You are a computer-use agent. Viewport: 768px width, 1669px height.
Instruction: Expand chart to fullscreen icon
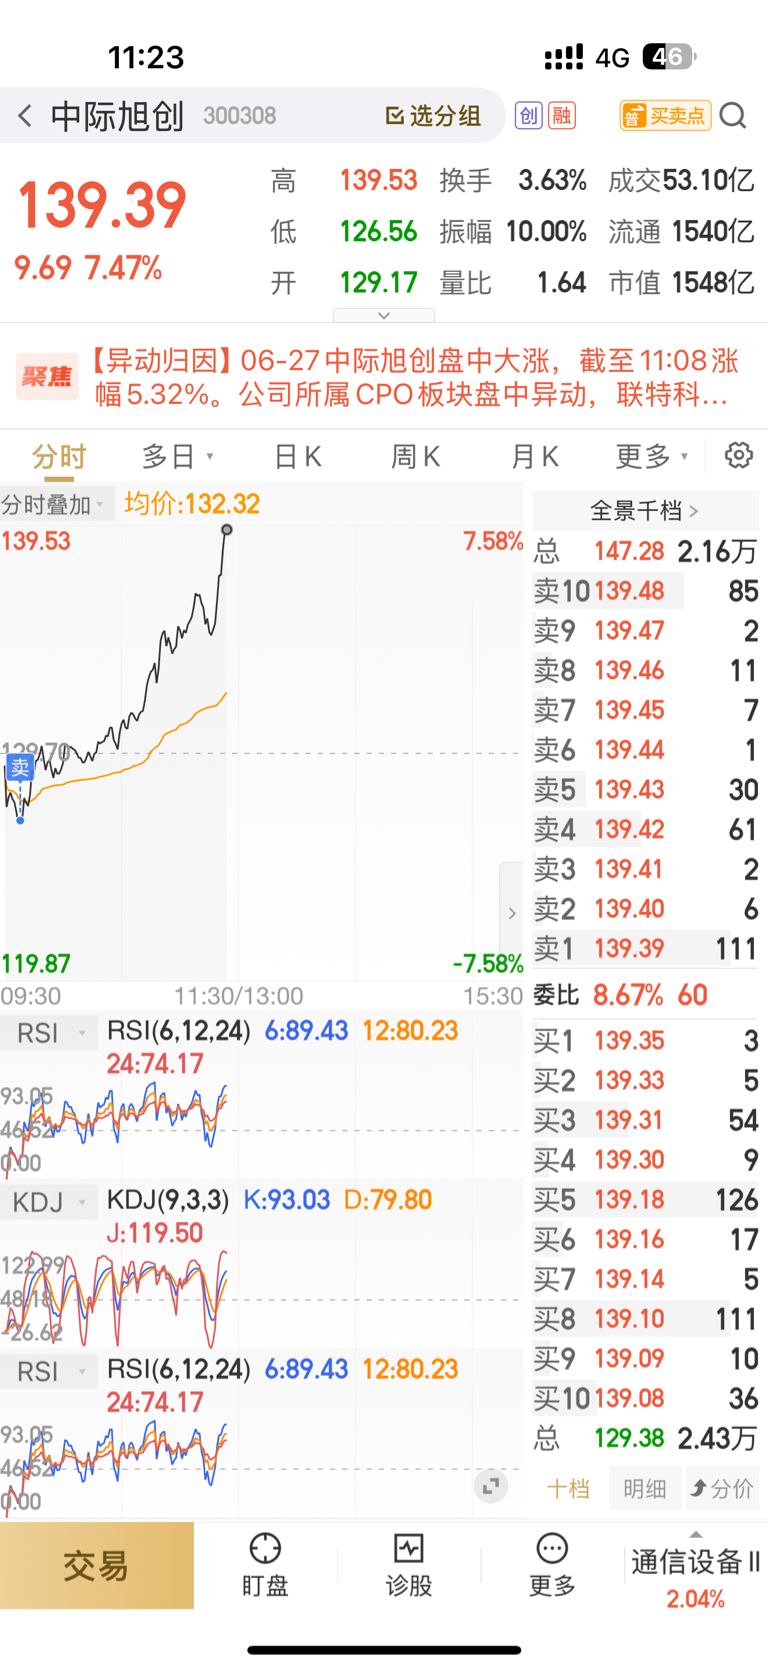click(x=491, y=1486)
